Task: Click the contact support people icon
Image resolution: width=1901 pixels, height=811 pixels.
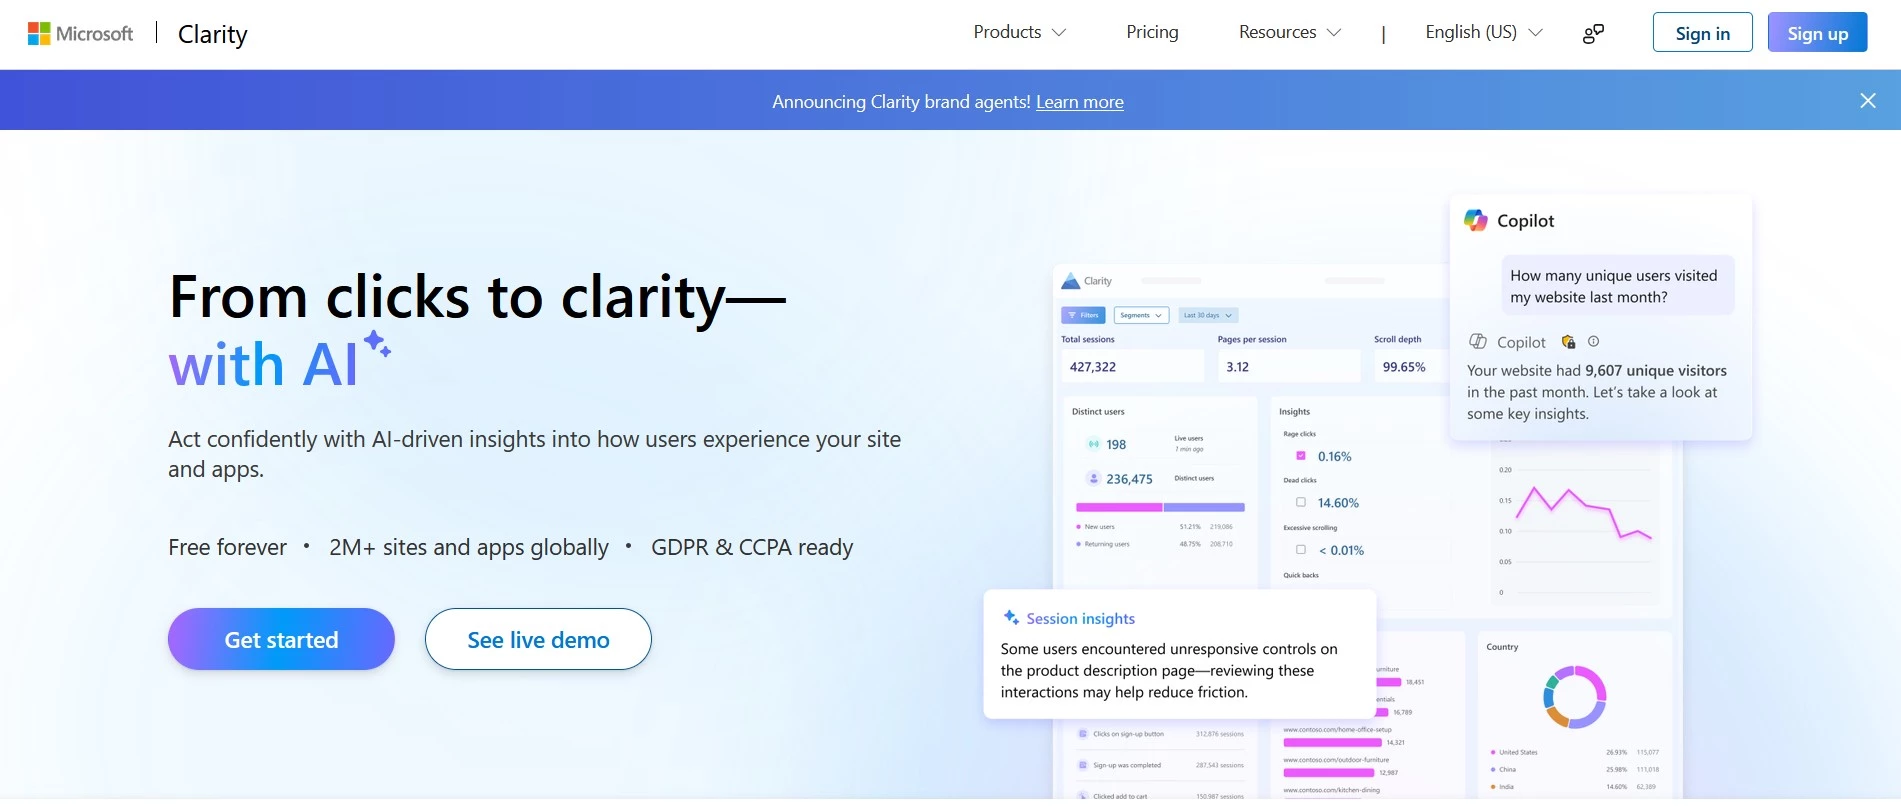Action: 1593,34
